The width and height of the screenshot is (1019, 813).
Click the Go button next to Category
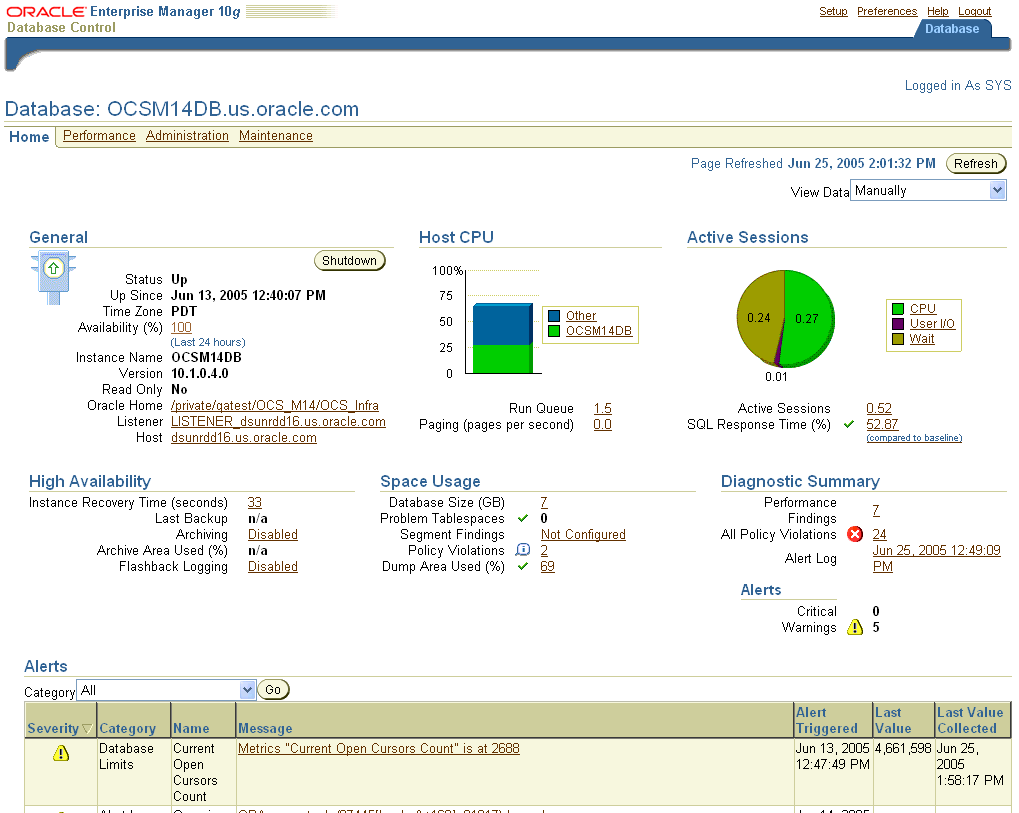[x=273, y=690]
